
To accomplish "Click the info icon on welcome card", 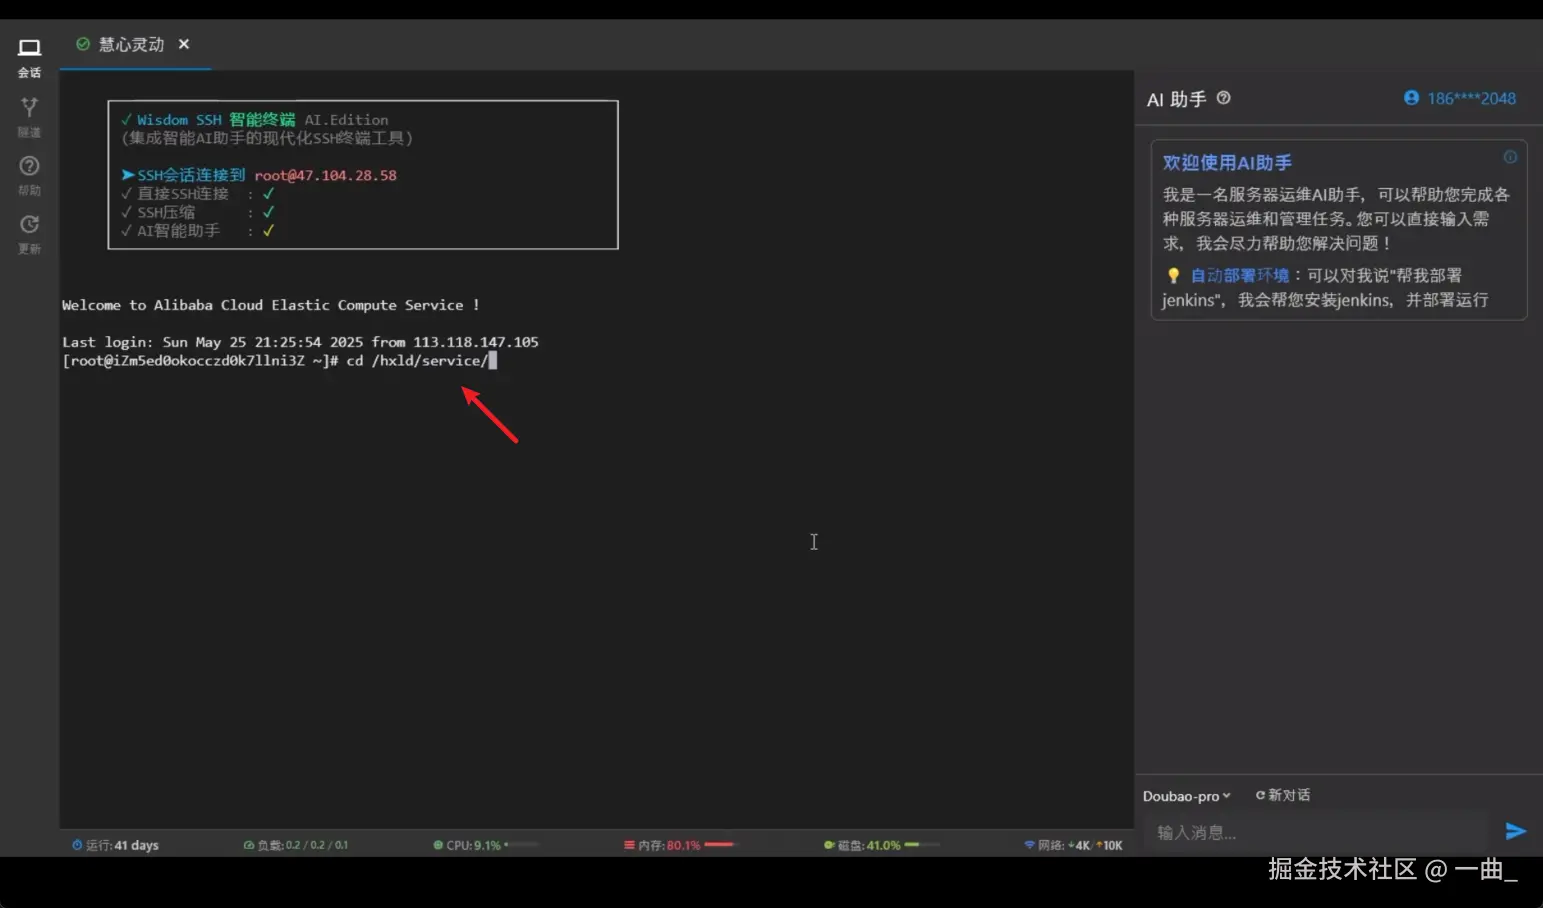I will [x=1510, y=157].
